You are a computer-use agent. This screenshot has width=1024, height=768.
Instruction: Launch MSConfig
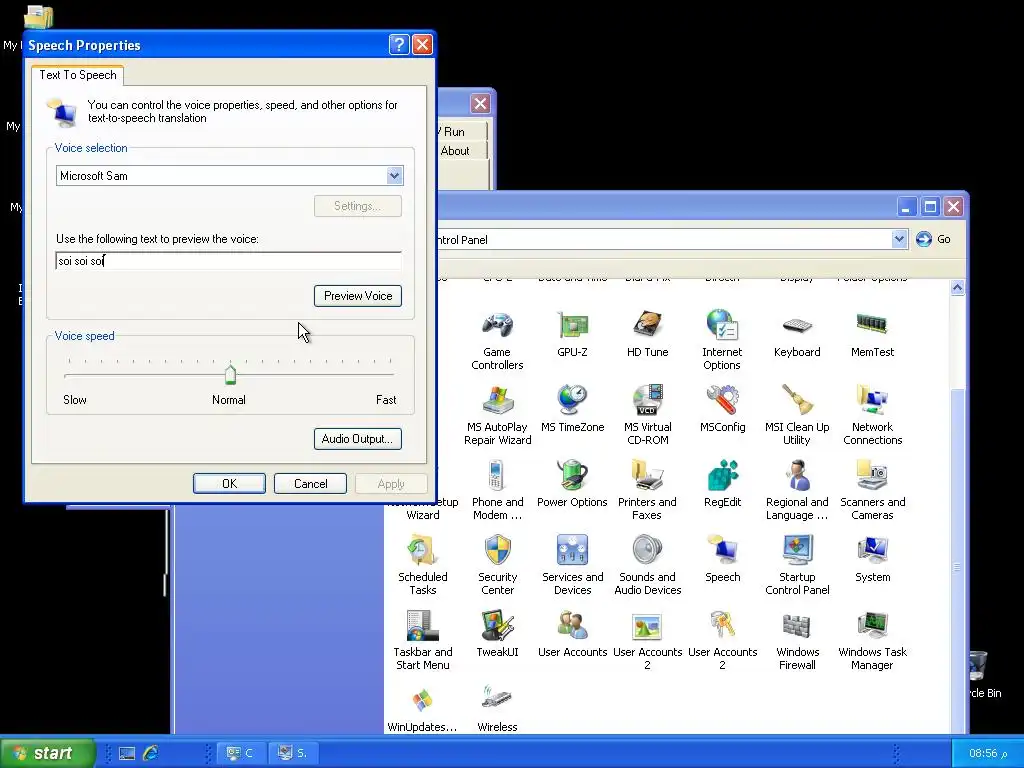coord(722,409)
